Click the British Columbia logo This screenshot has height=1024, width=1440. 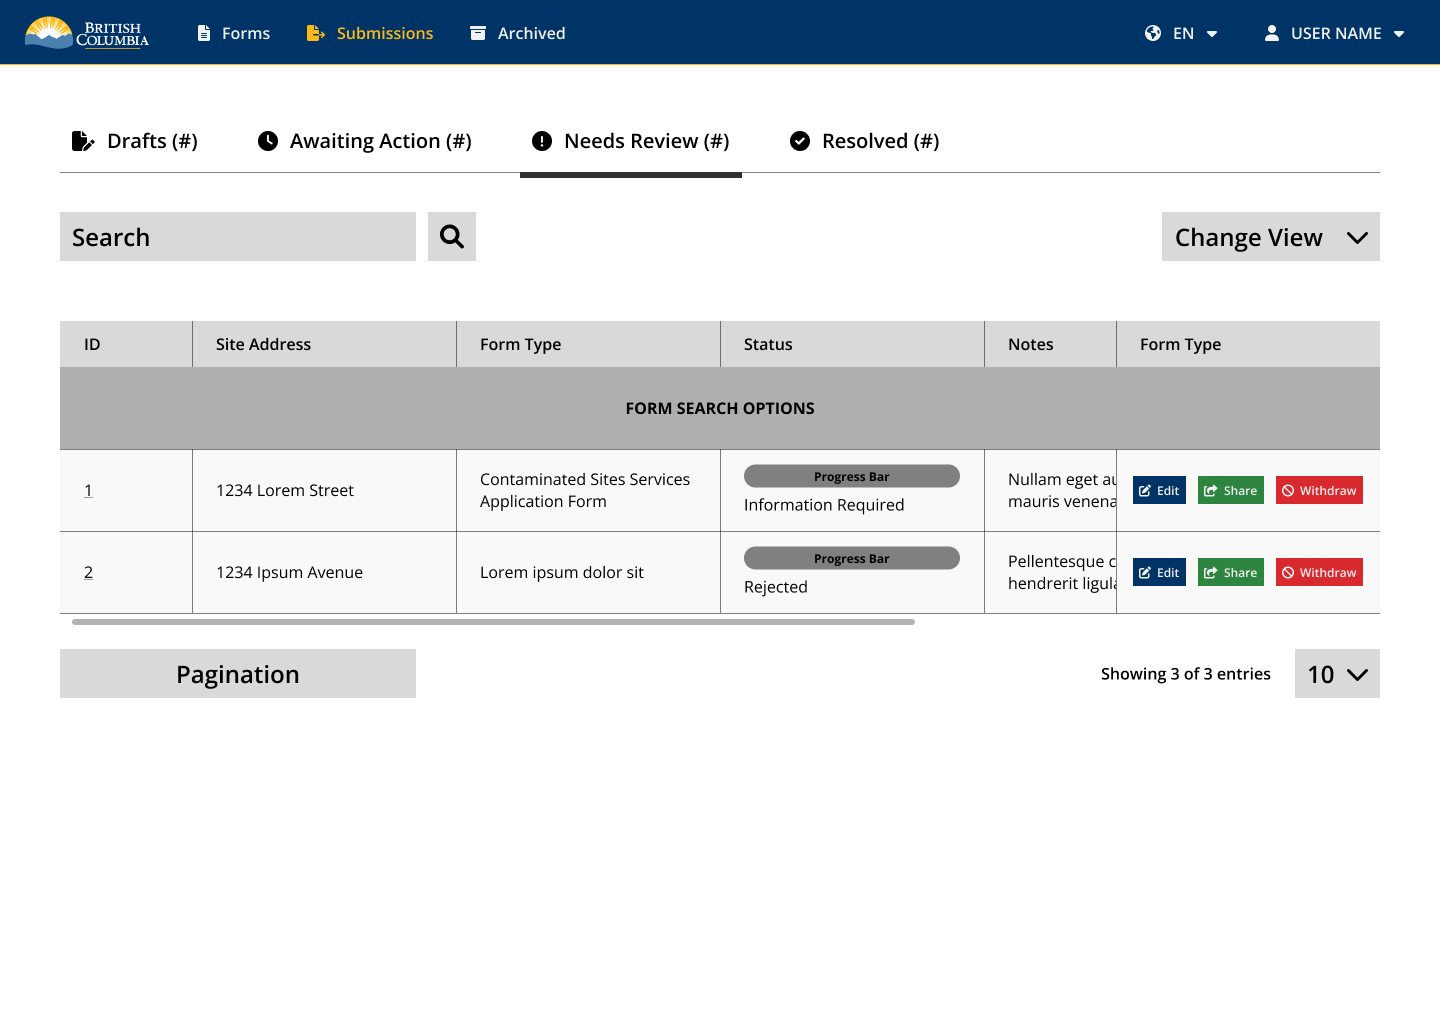tap(87, 33)
